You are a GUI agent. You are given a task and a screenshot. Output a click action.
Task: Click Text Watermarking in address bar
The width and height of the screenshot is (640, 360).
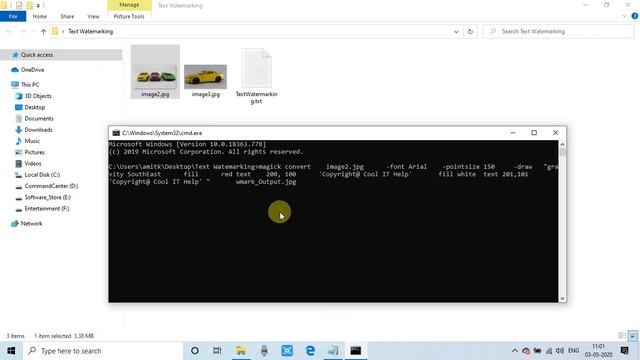pos(90,31)
